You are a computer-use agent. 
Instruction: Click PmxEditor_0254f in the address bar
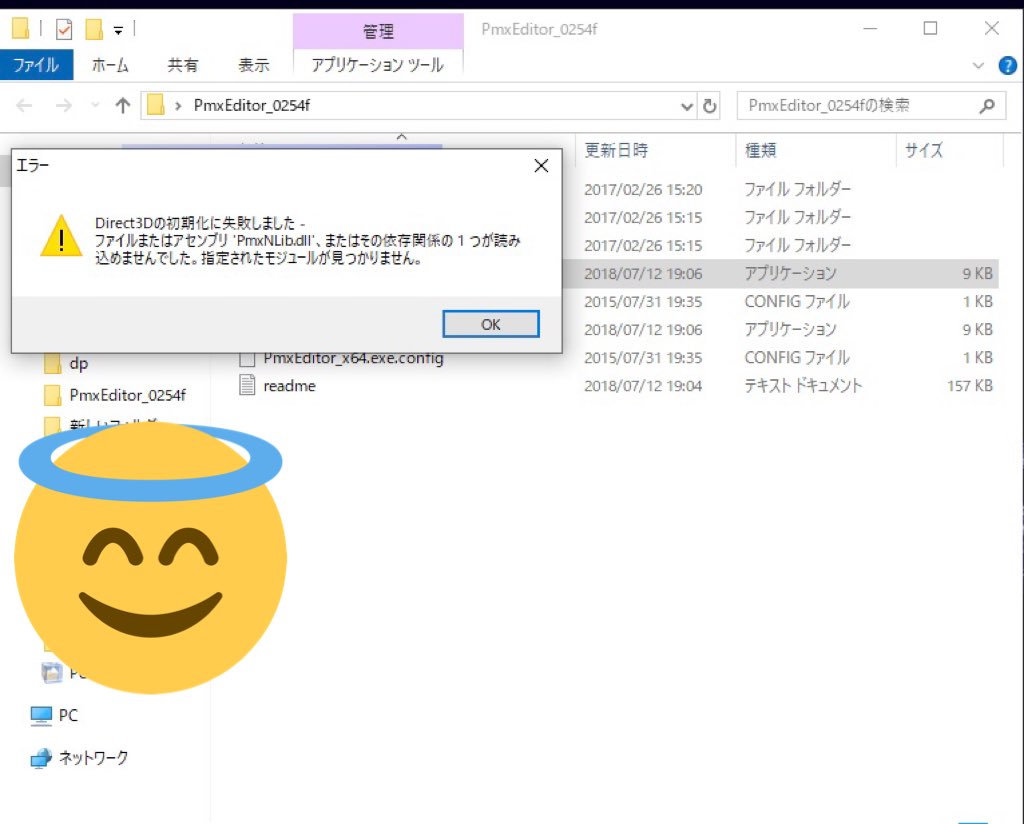(251, 105)
